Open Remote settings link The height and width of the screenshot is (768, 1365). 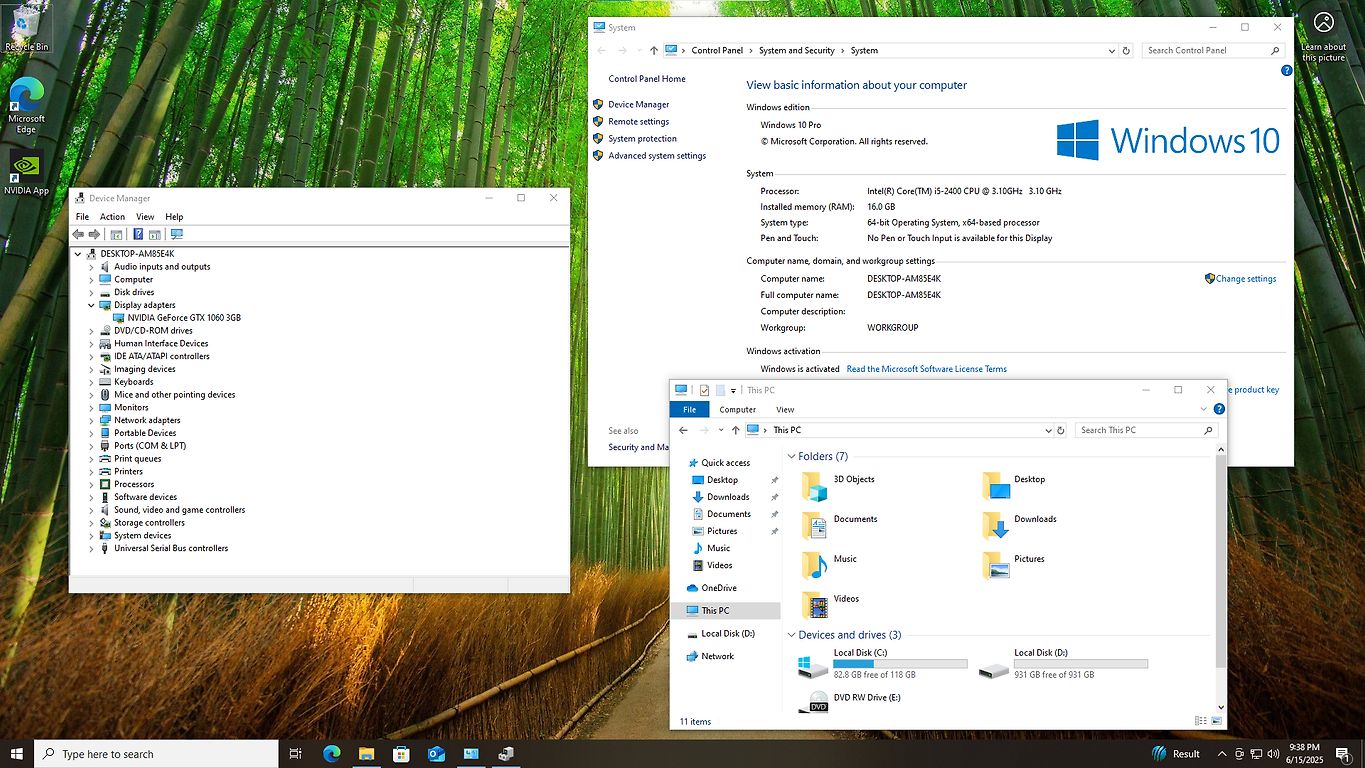pos(638,122)
